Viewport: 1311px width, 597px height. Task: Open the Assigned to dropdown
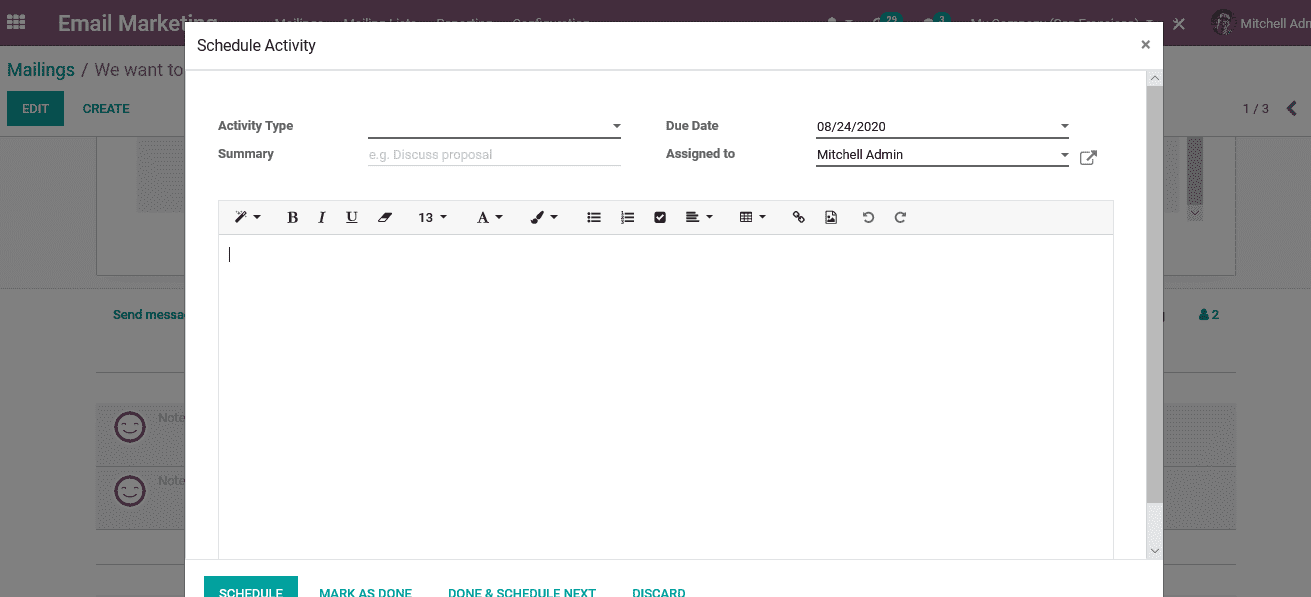[x=942, y=155]
